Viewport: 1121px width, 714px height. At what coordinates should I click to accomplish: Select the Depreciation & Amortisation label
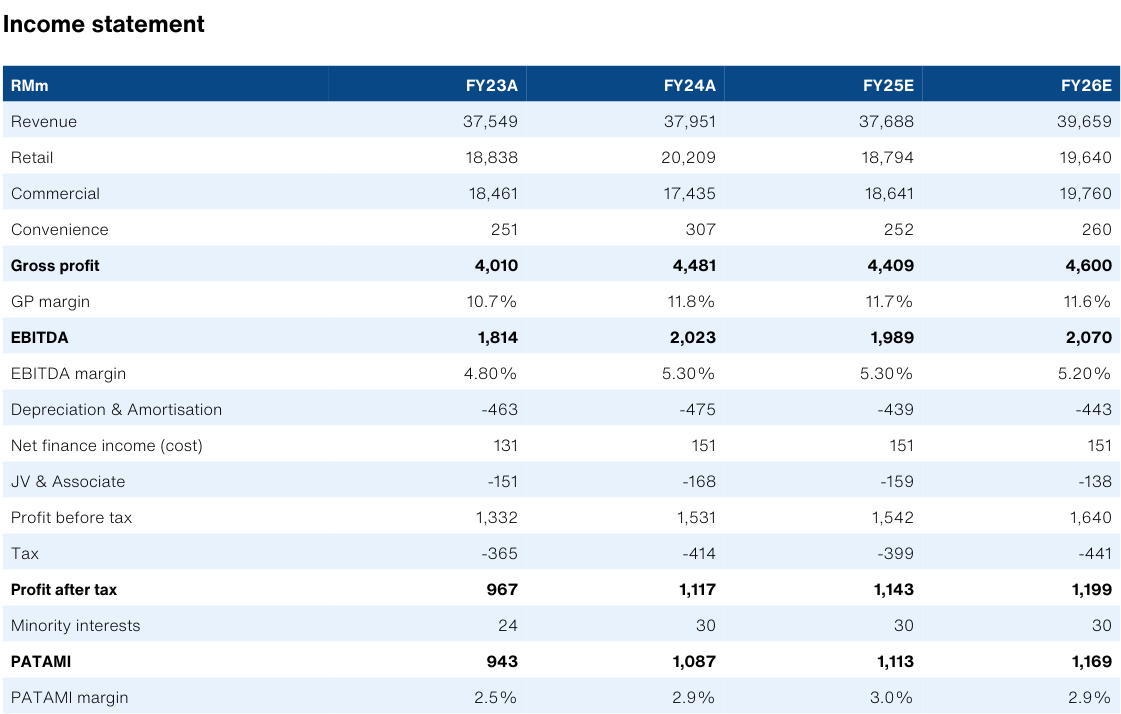[x=116, y=410]
